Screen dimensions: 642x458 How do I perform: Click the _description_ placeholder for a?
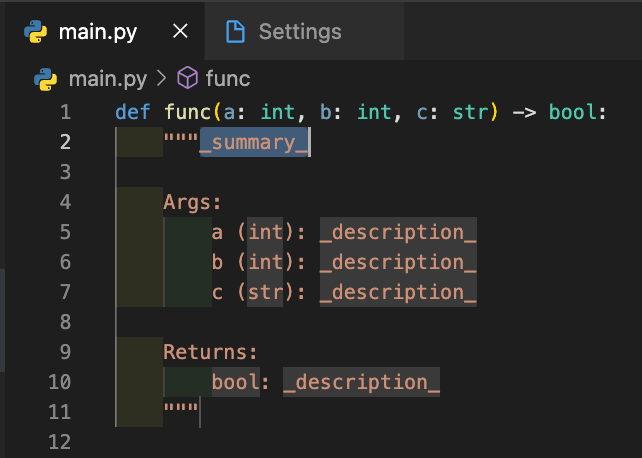click(x=398, y=232)
